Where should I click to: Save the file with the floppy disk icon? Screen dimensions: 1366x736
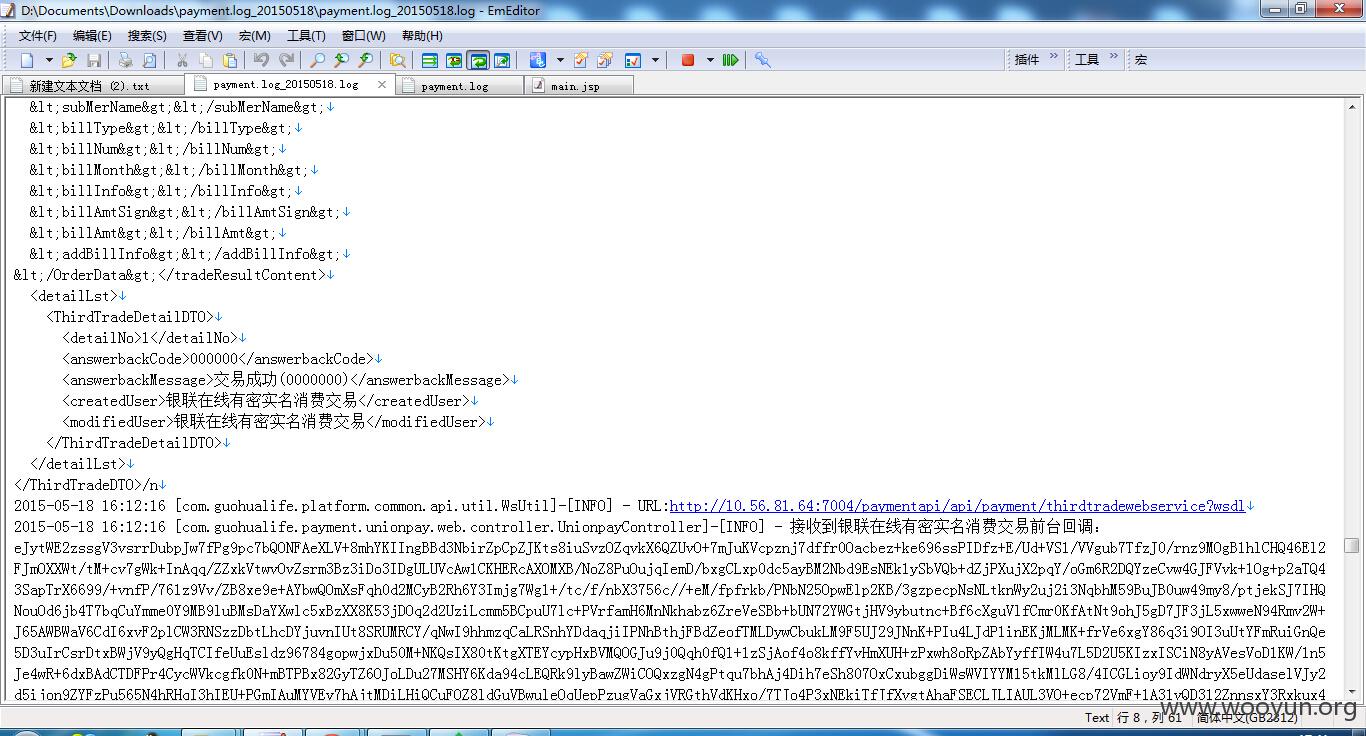point(94,60)
